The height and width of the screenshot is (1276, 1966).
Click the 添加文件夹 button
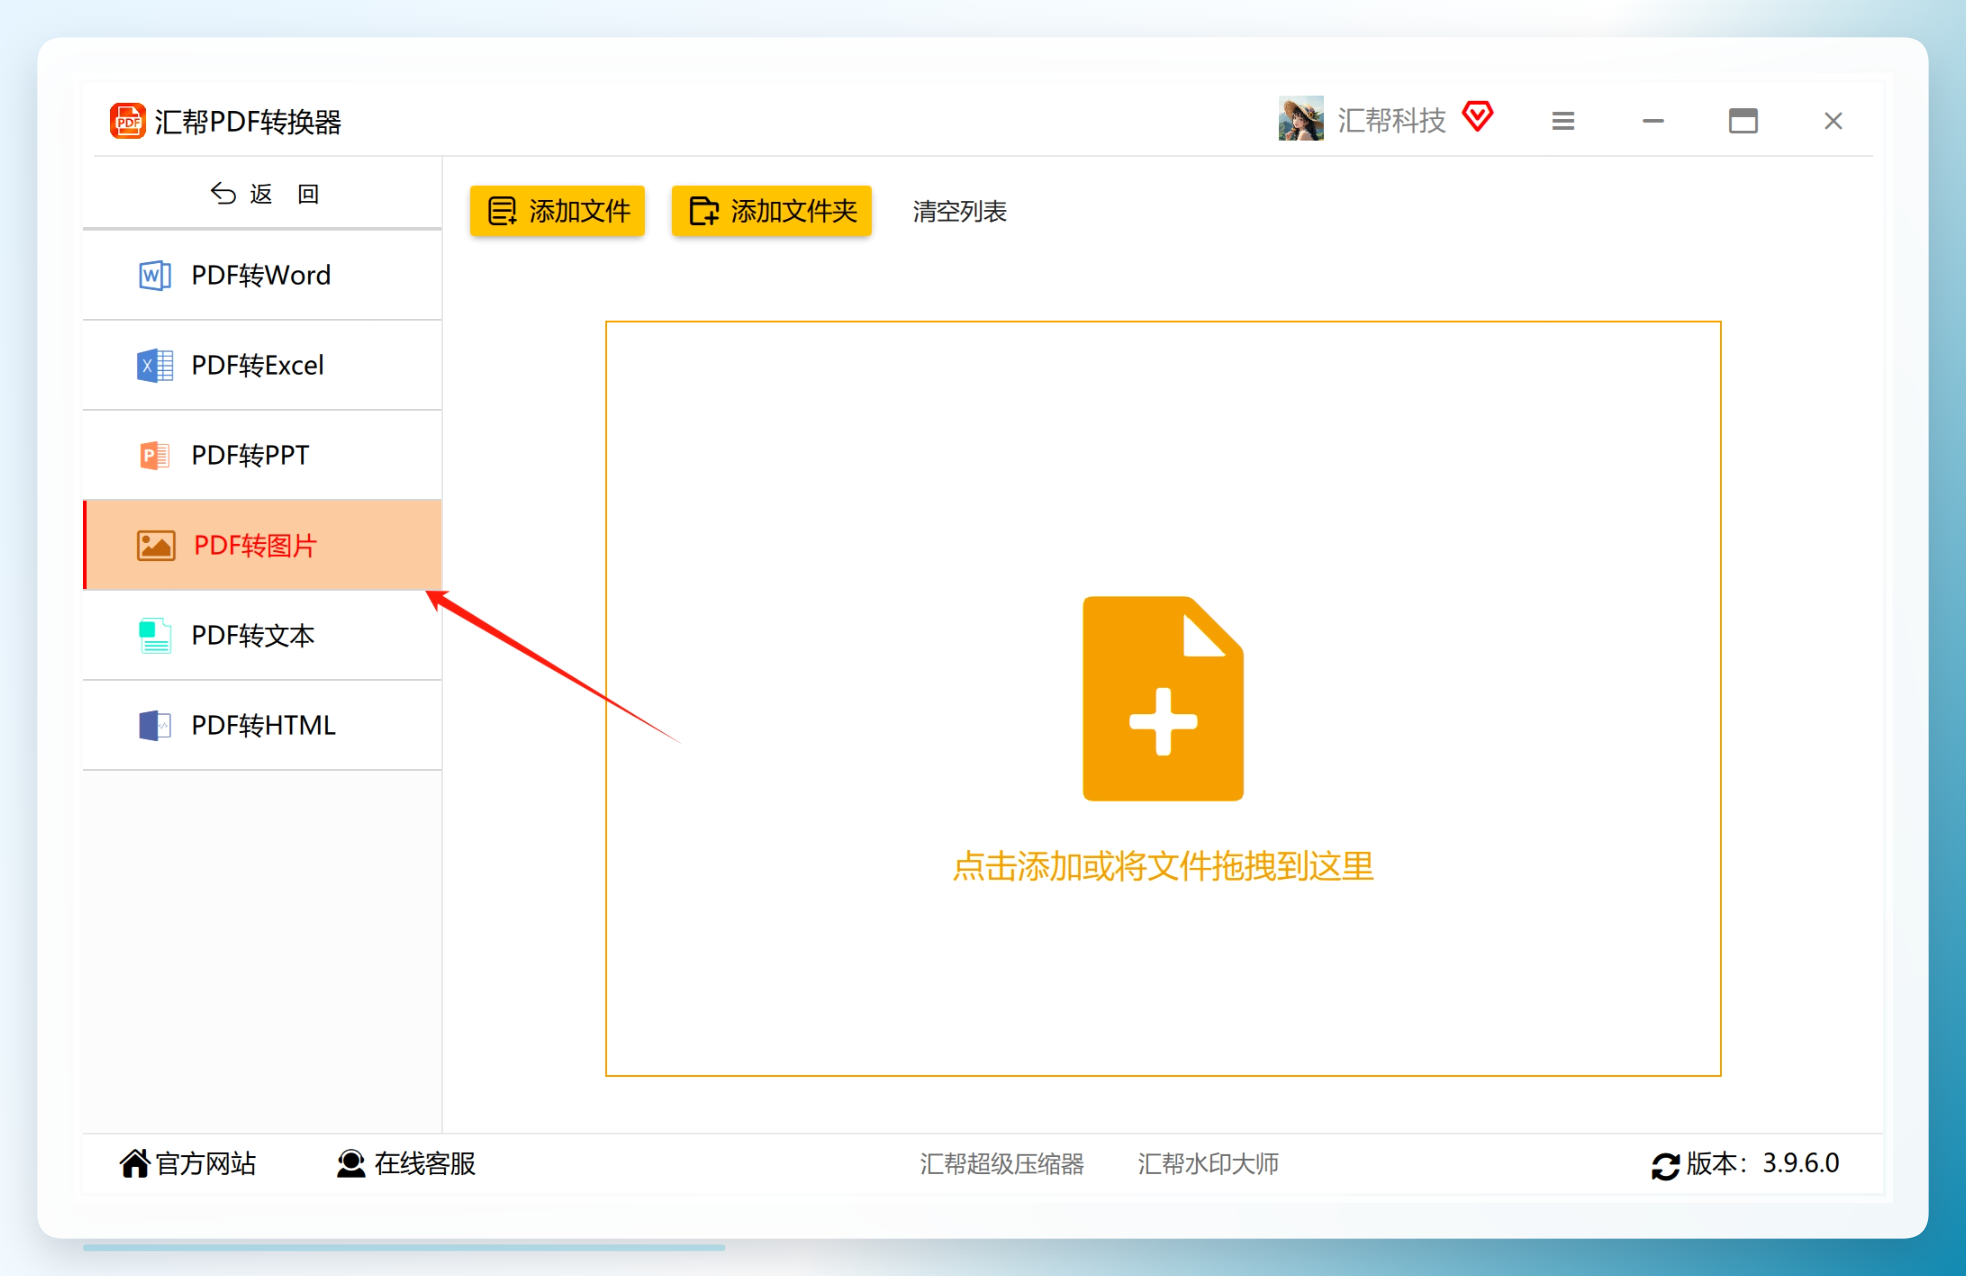771,211
